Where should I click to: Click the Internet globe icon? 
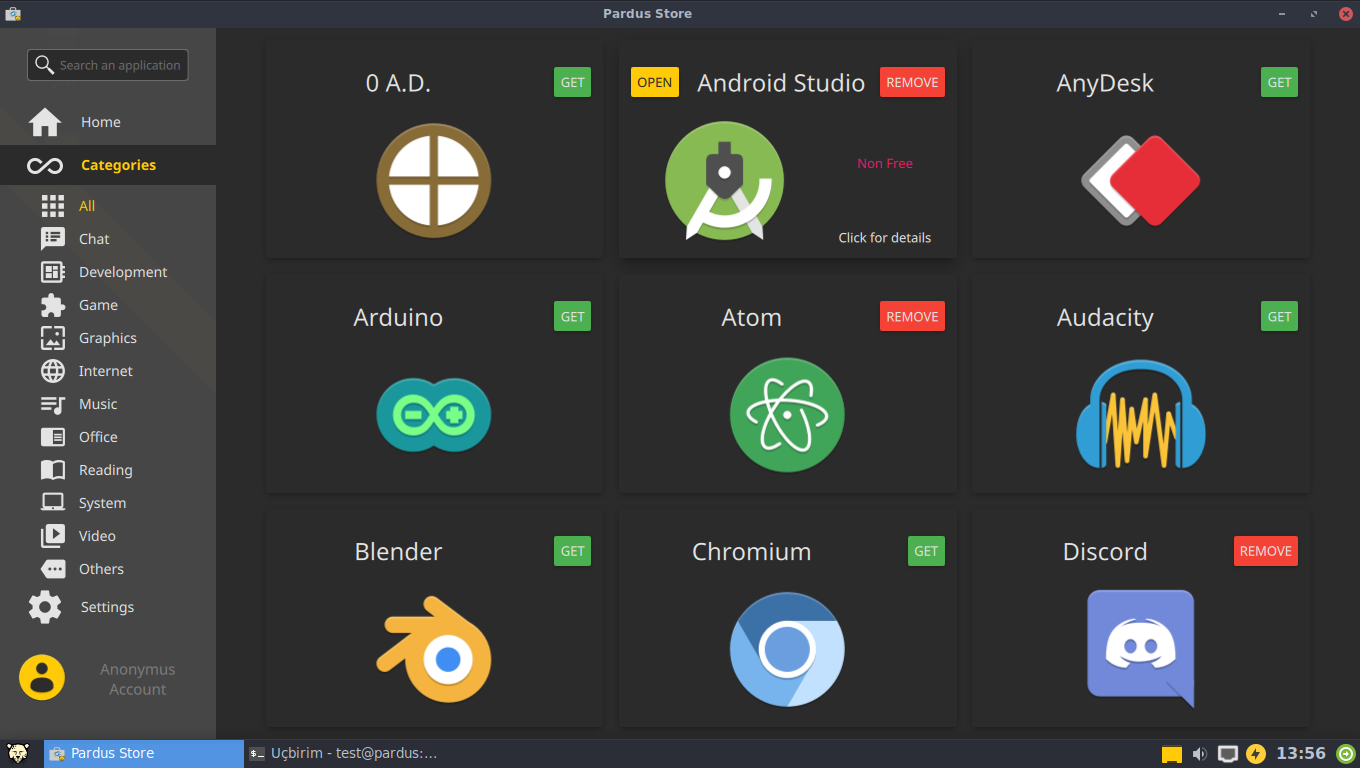(53, 371)
